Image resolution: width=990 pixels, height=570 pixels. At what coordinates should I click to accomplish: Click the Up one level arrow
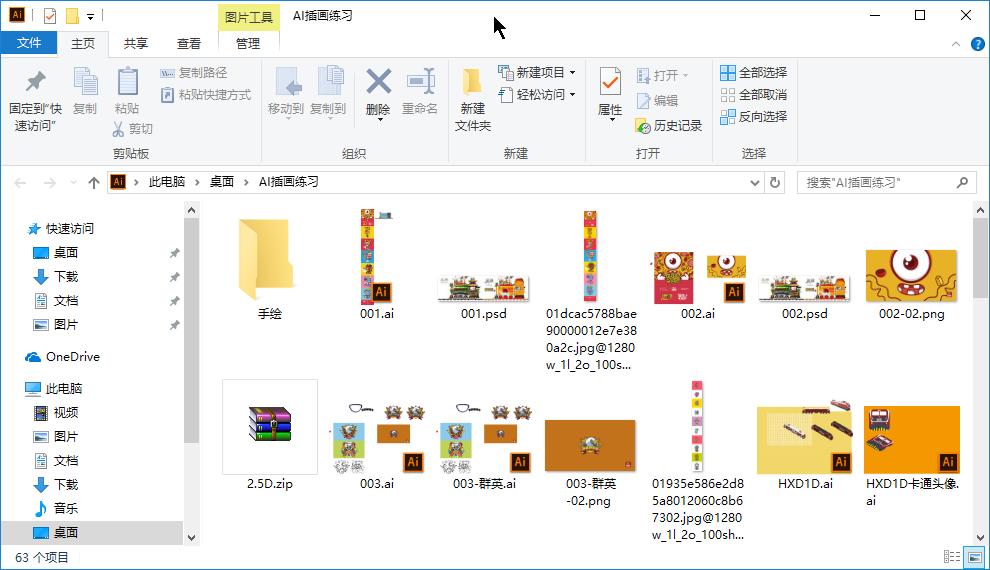pos(94,183)
